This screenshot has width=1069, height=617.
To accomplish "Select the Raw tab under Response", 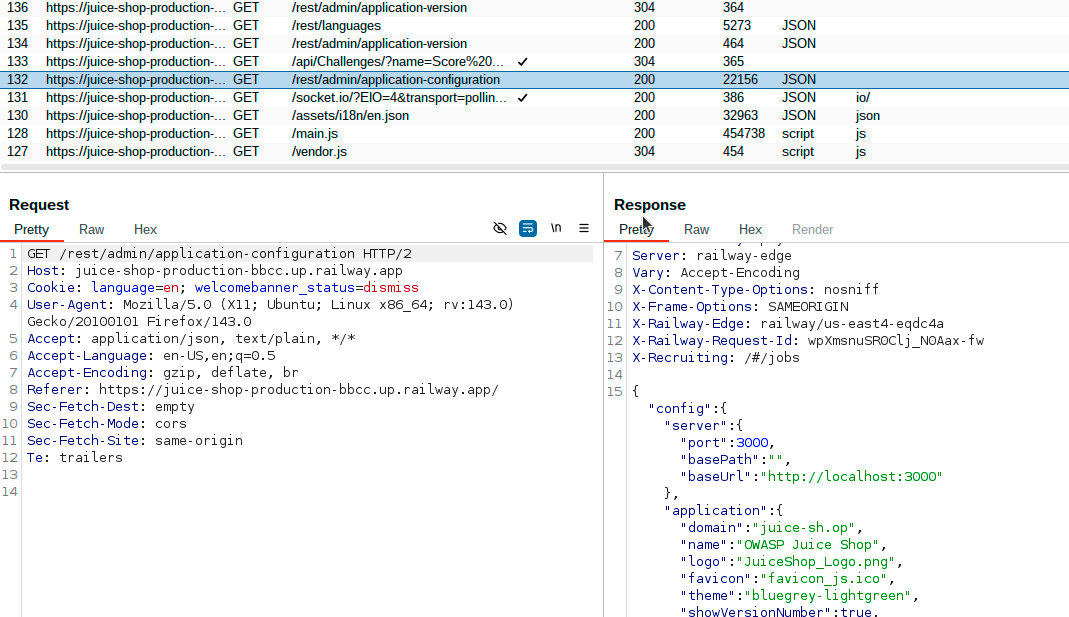I will click(x=696, y=229).
